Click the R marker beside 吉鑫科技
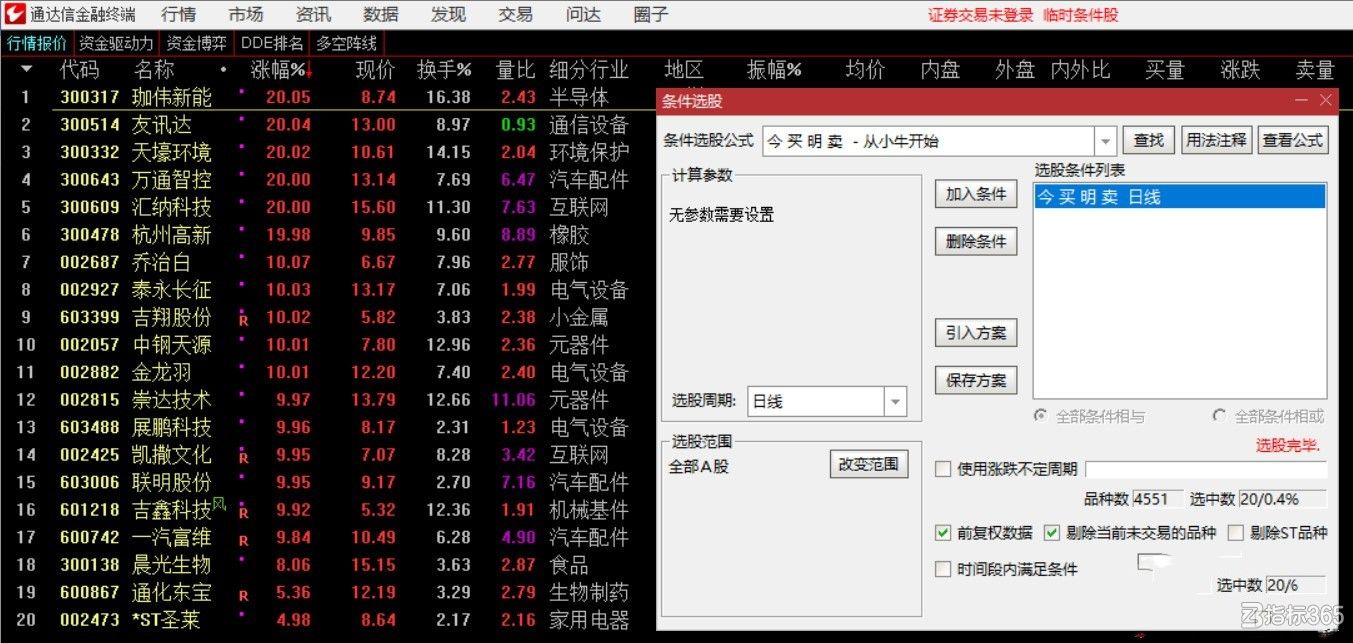The image size is (1353, 643). coord(243,513)
